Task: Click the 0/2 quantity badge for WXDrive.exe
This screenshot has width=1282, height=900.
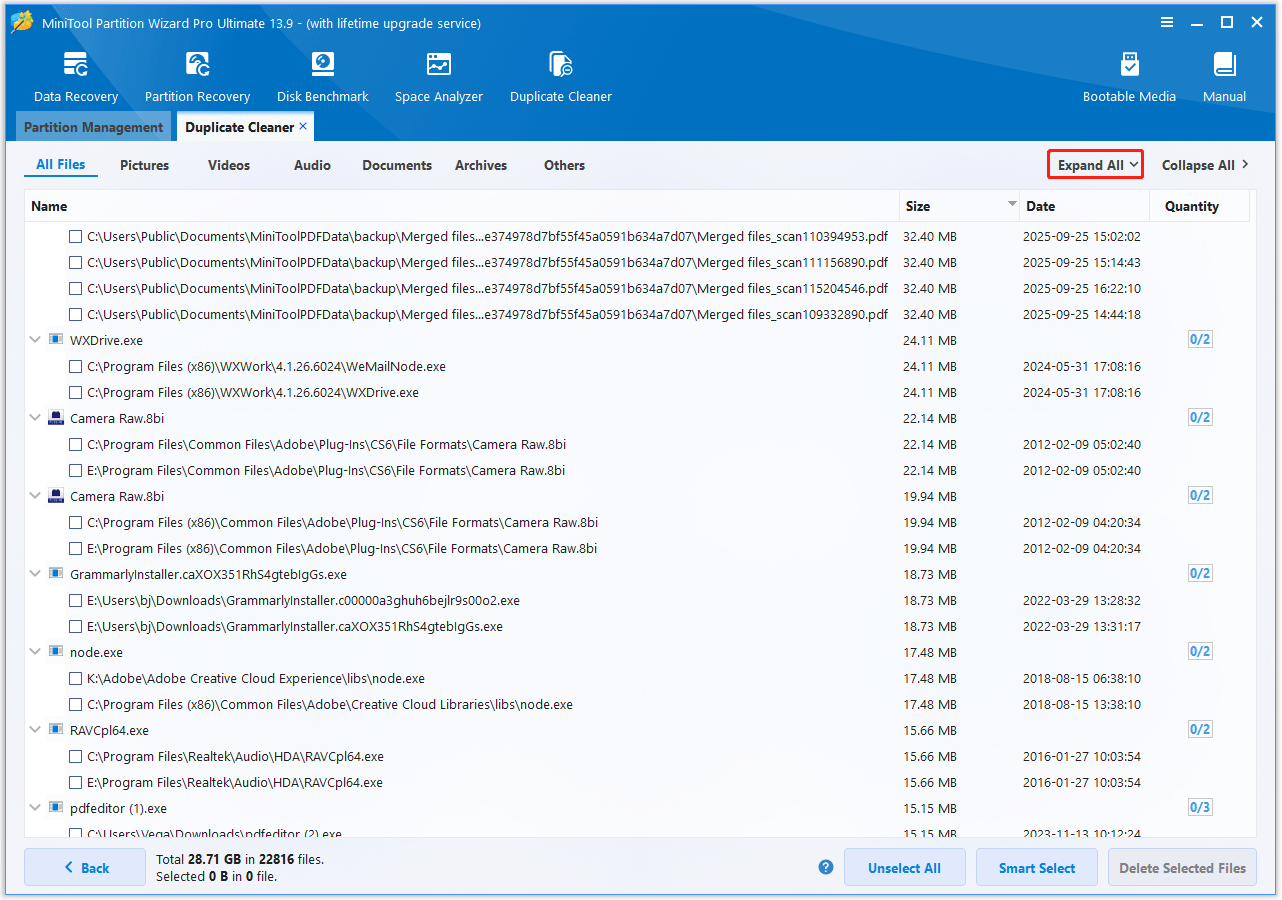Action: 1200,340
